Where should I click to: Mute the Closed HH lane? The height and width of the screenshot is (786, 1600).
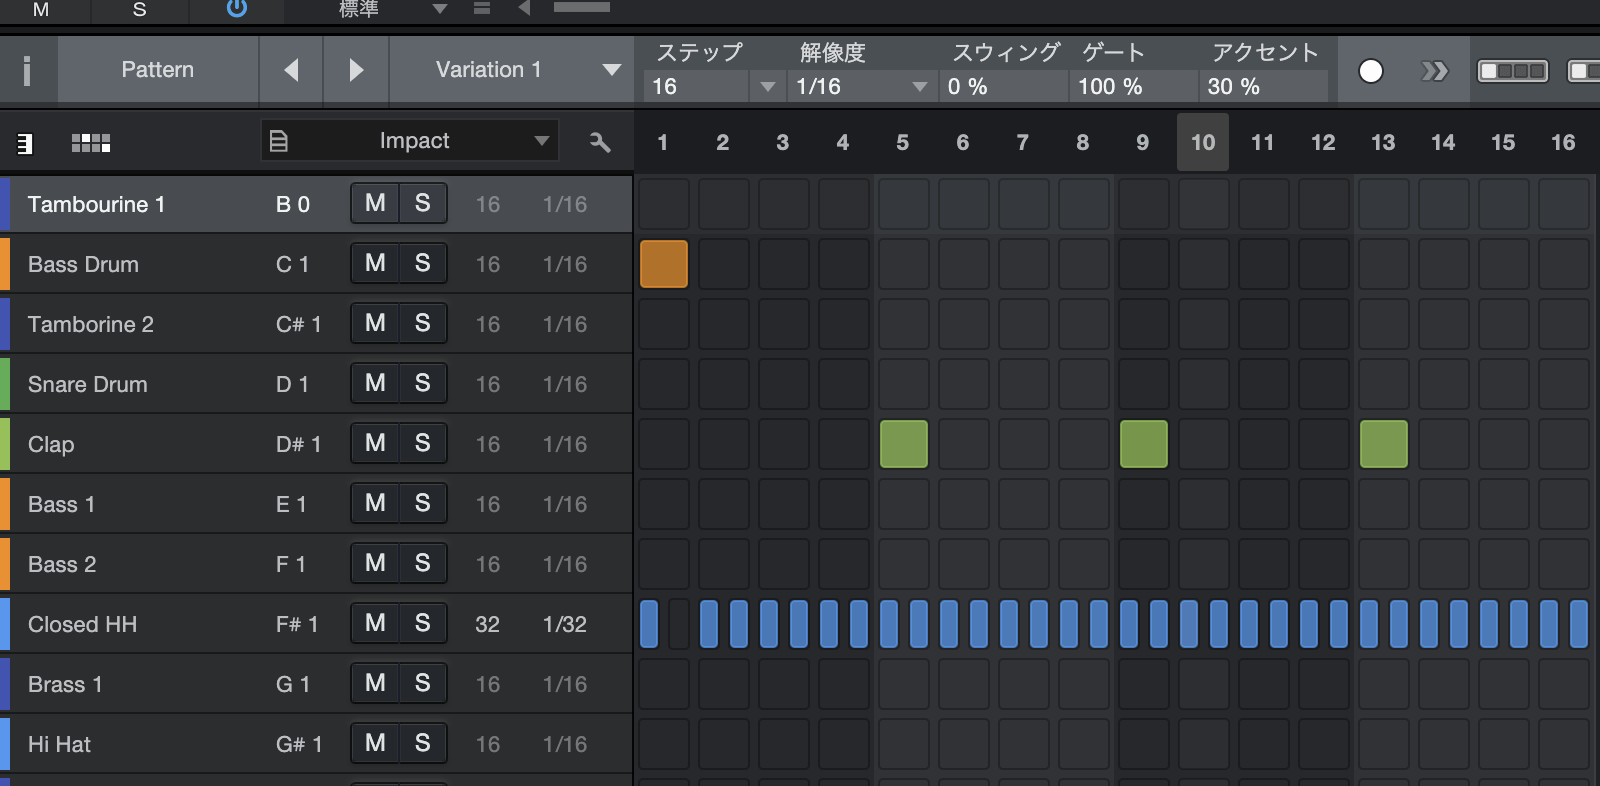coord(375,623)
